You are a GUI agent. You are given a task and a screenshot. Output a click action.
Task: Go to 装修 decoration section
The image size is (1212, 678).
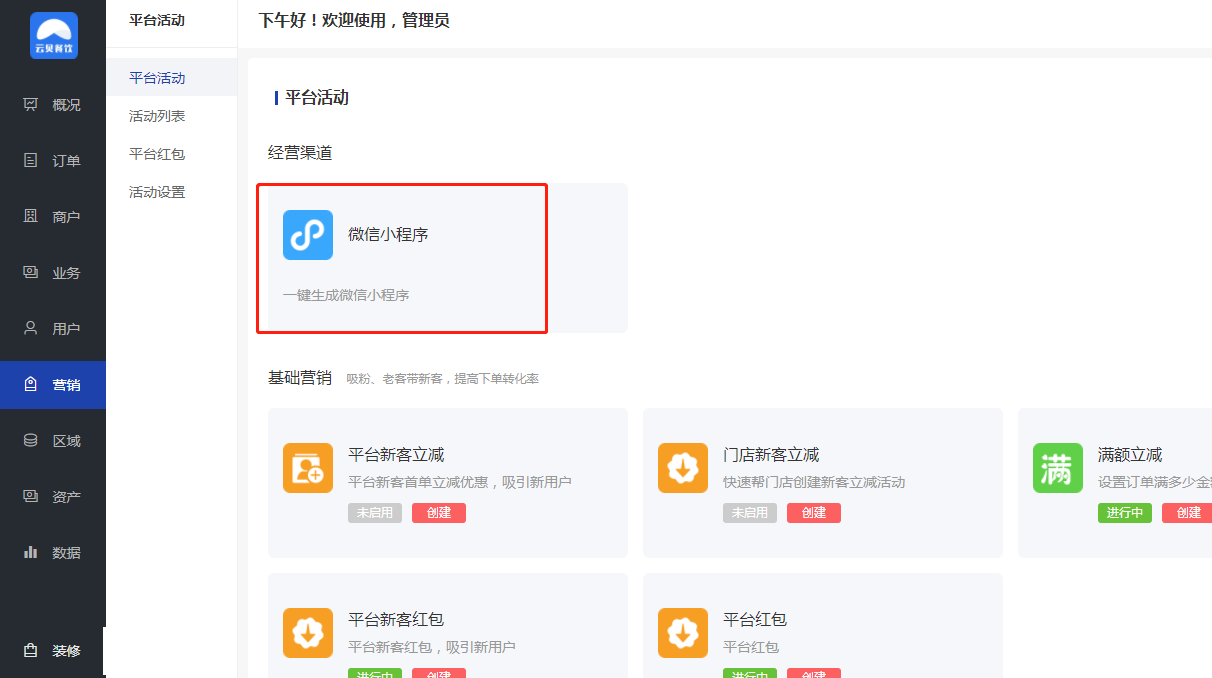53,651
